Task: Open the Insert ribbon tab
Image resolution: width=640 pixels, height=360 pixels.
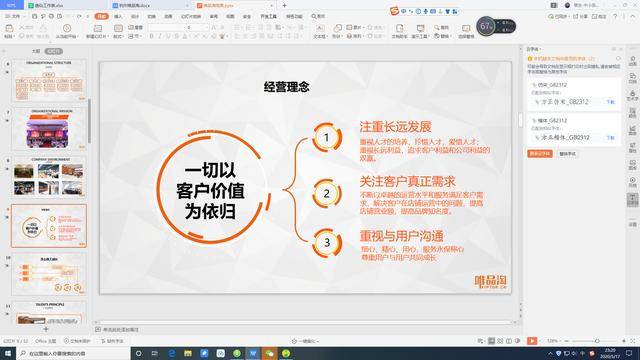Action: click(118, 16)
